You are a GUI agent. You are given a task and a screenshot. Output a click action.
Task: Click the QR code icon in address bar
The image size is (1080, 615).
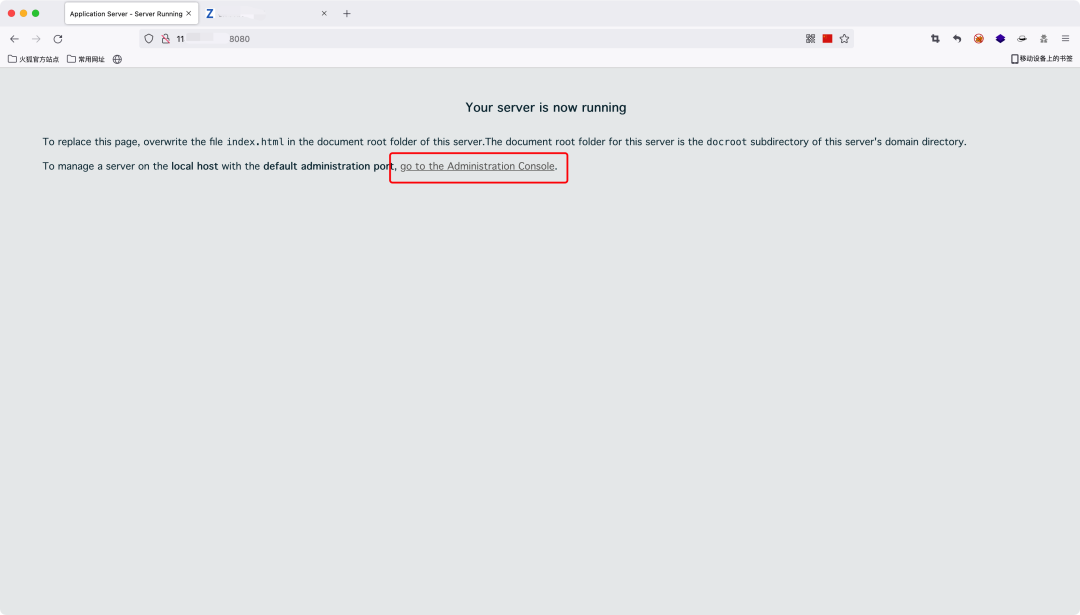point(810,39)
